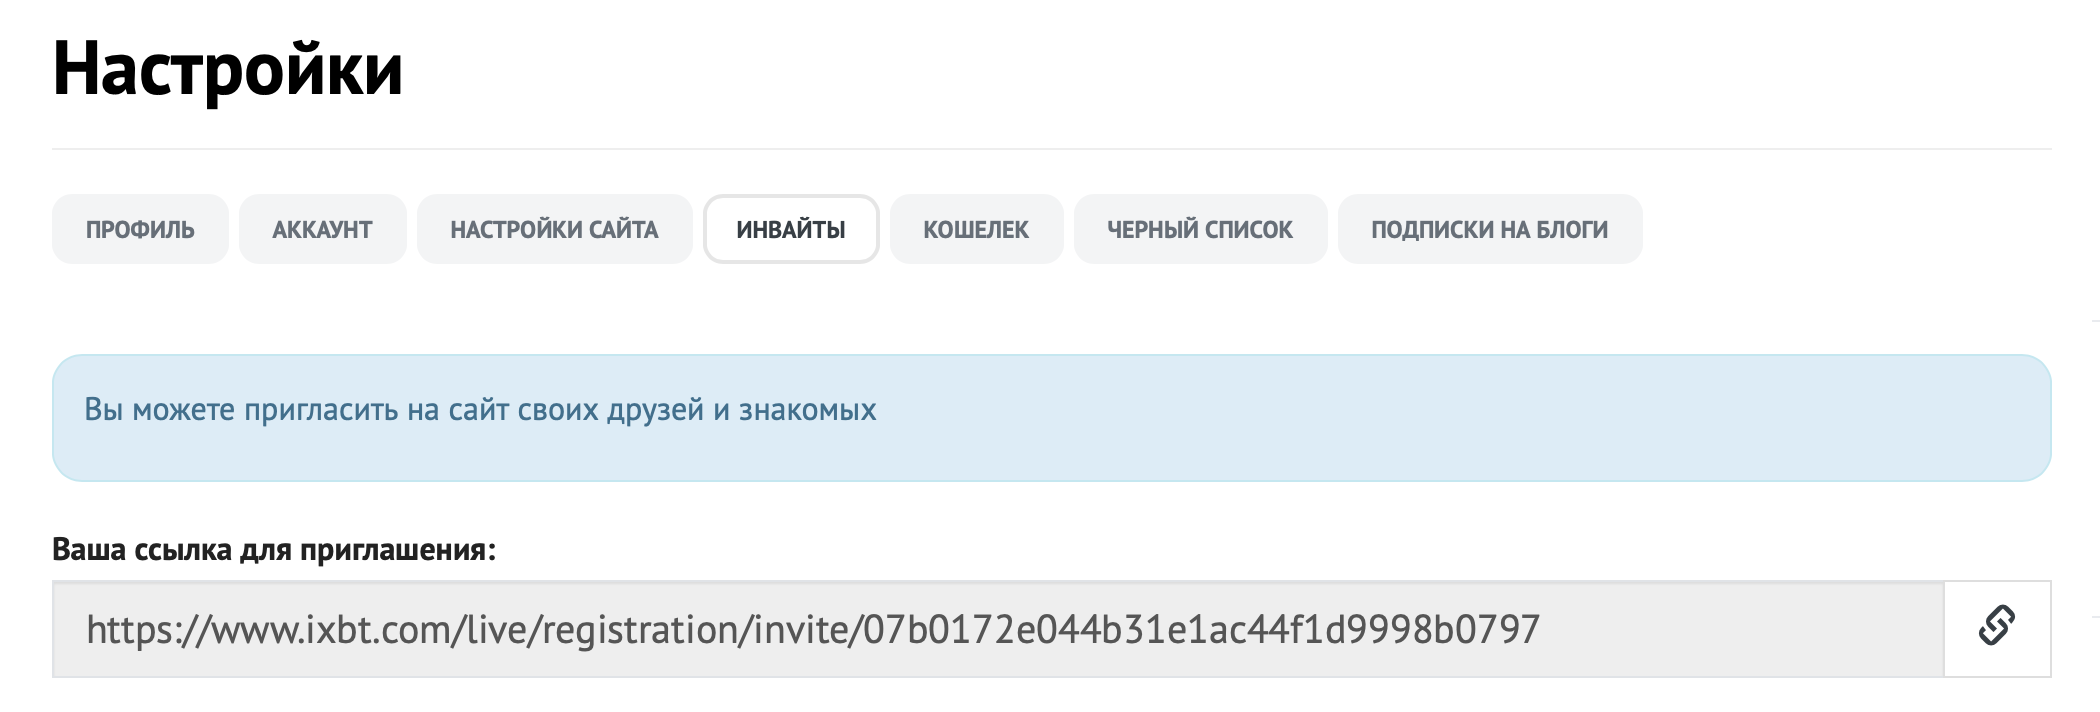Copy the invitation link with the chain icon
This screenshot has width=2100, height=712.
[1996, 628]
